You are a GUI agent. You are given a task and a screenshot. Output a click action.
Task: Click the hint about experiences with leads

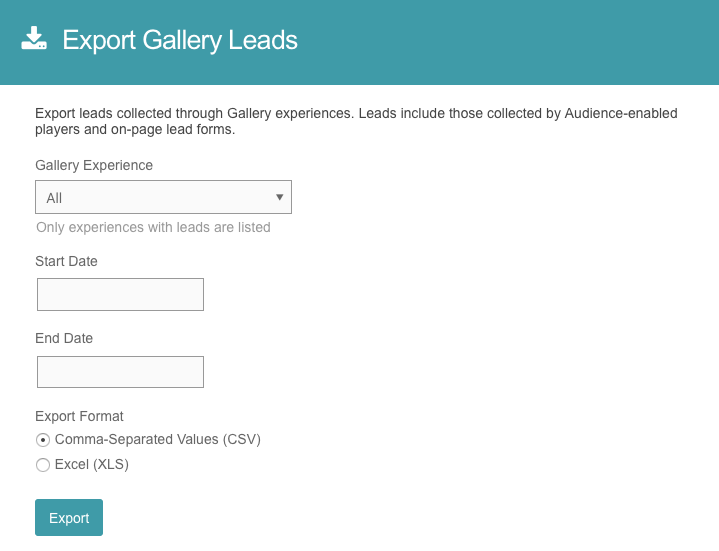tap(153, 227)
